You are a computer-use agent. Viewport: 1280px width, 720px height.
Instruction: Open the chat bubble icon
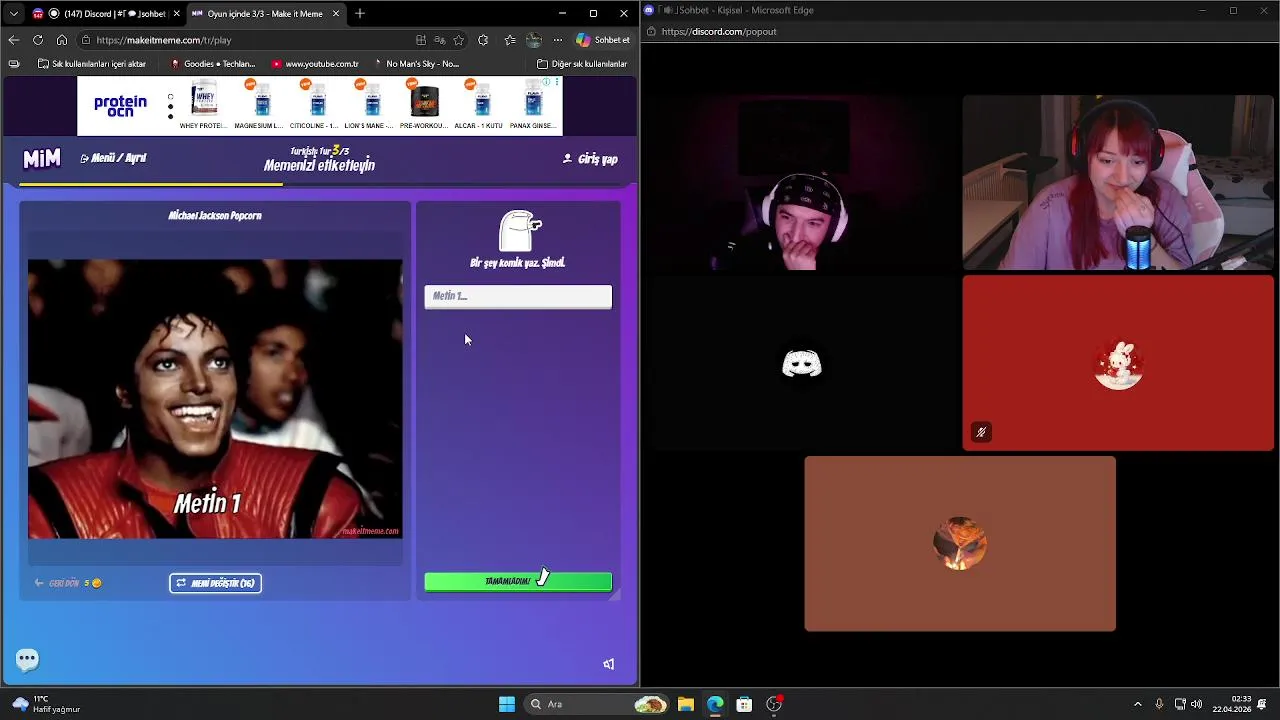(x=27, y=659)
